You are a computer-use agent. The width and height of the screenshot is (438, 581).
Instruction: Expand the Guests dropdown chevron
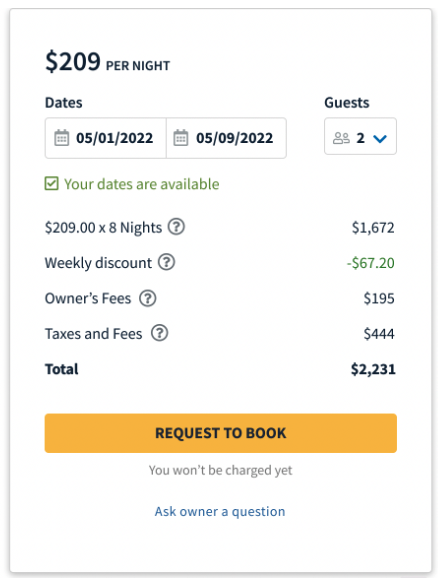coord(380,139)
